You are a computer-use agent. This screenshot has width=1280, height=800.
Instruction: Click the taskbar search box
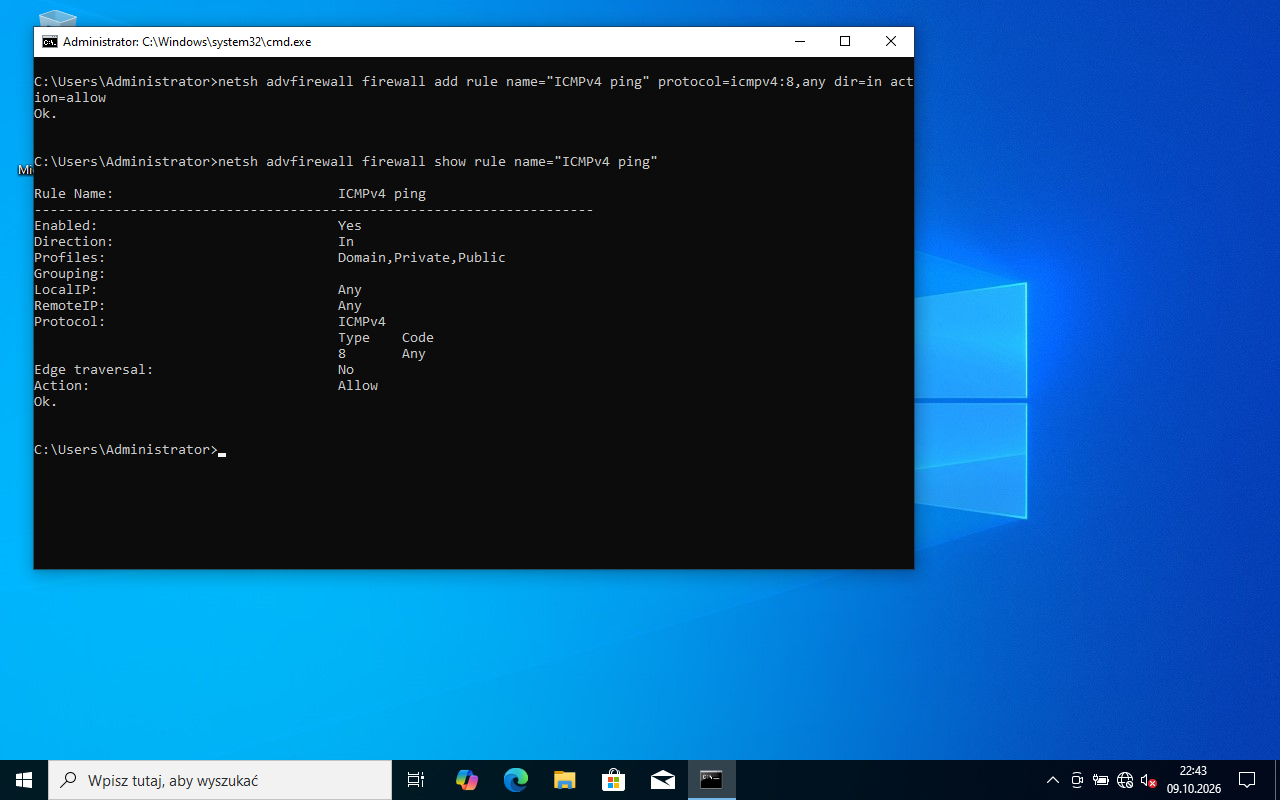tap(220, 780)
